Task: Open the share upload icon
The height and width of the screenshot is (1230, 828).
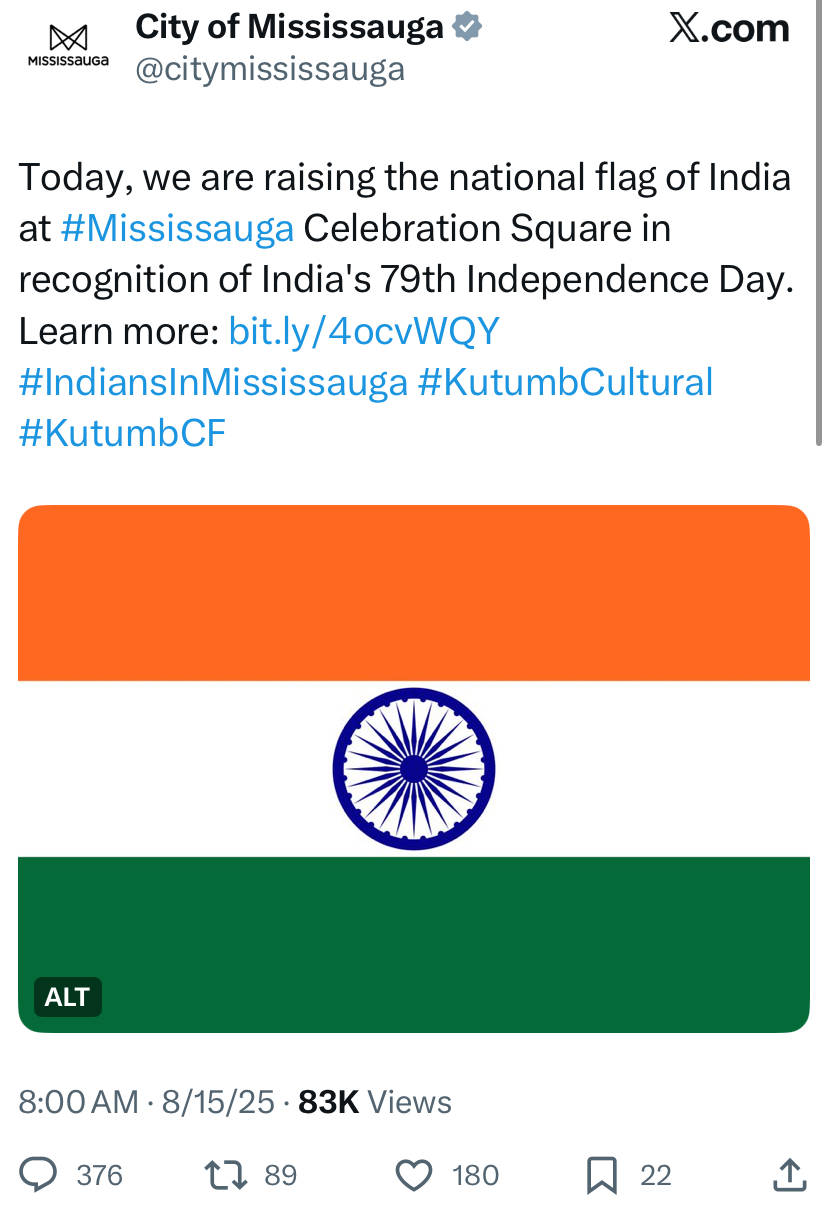Action: pos(789,1175)
